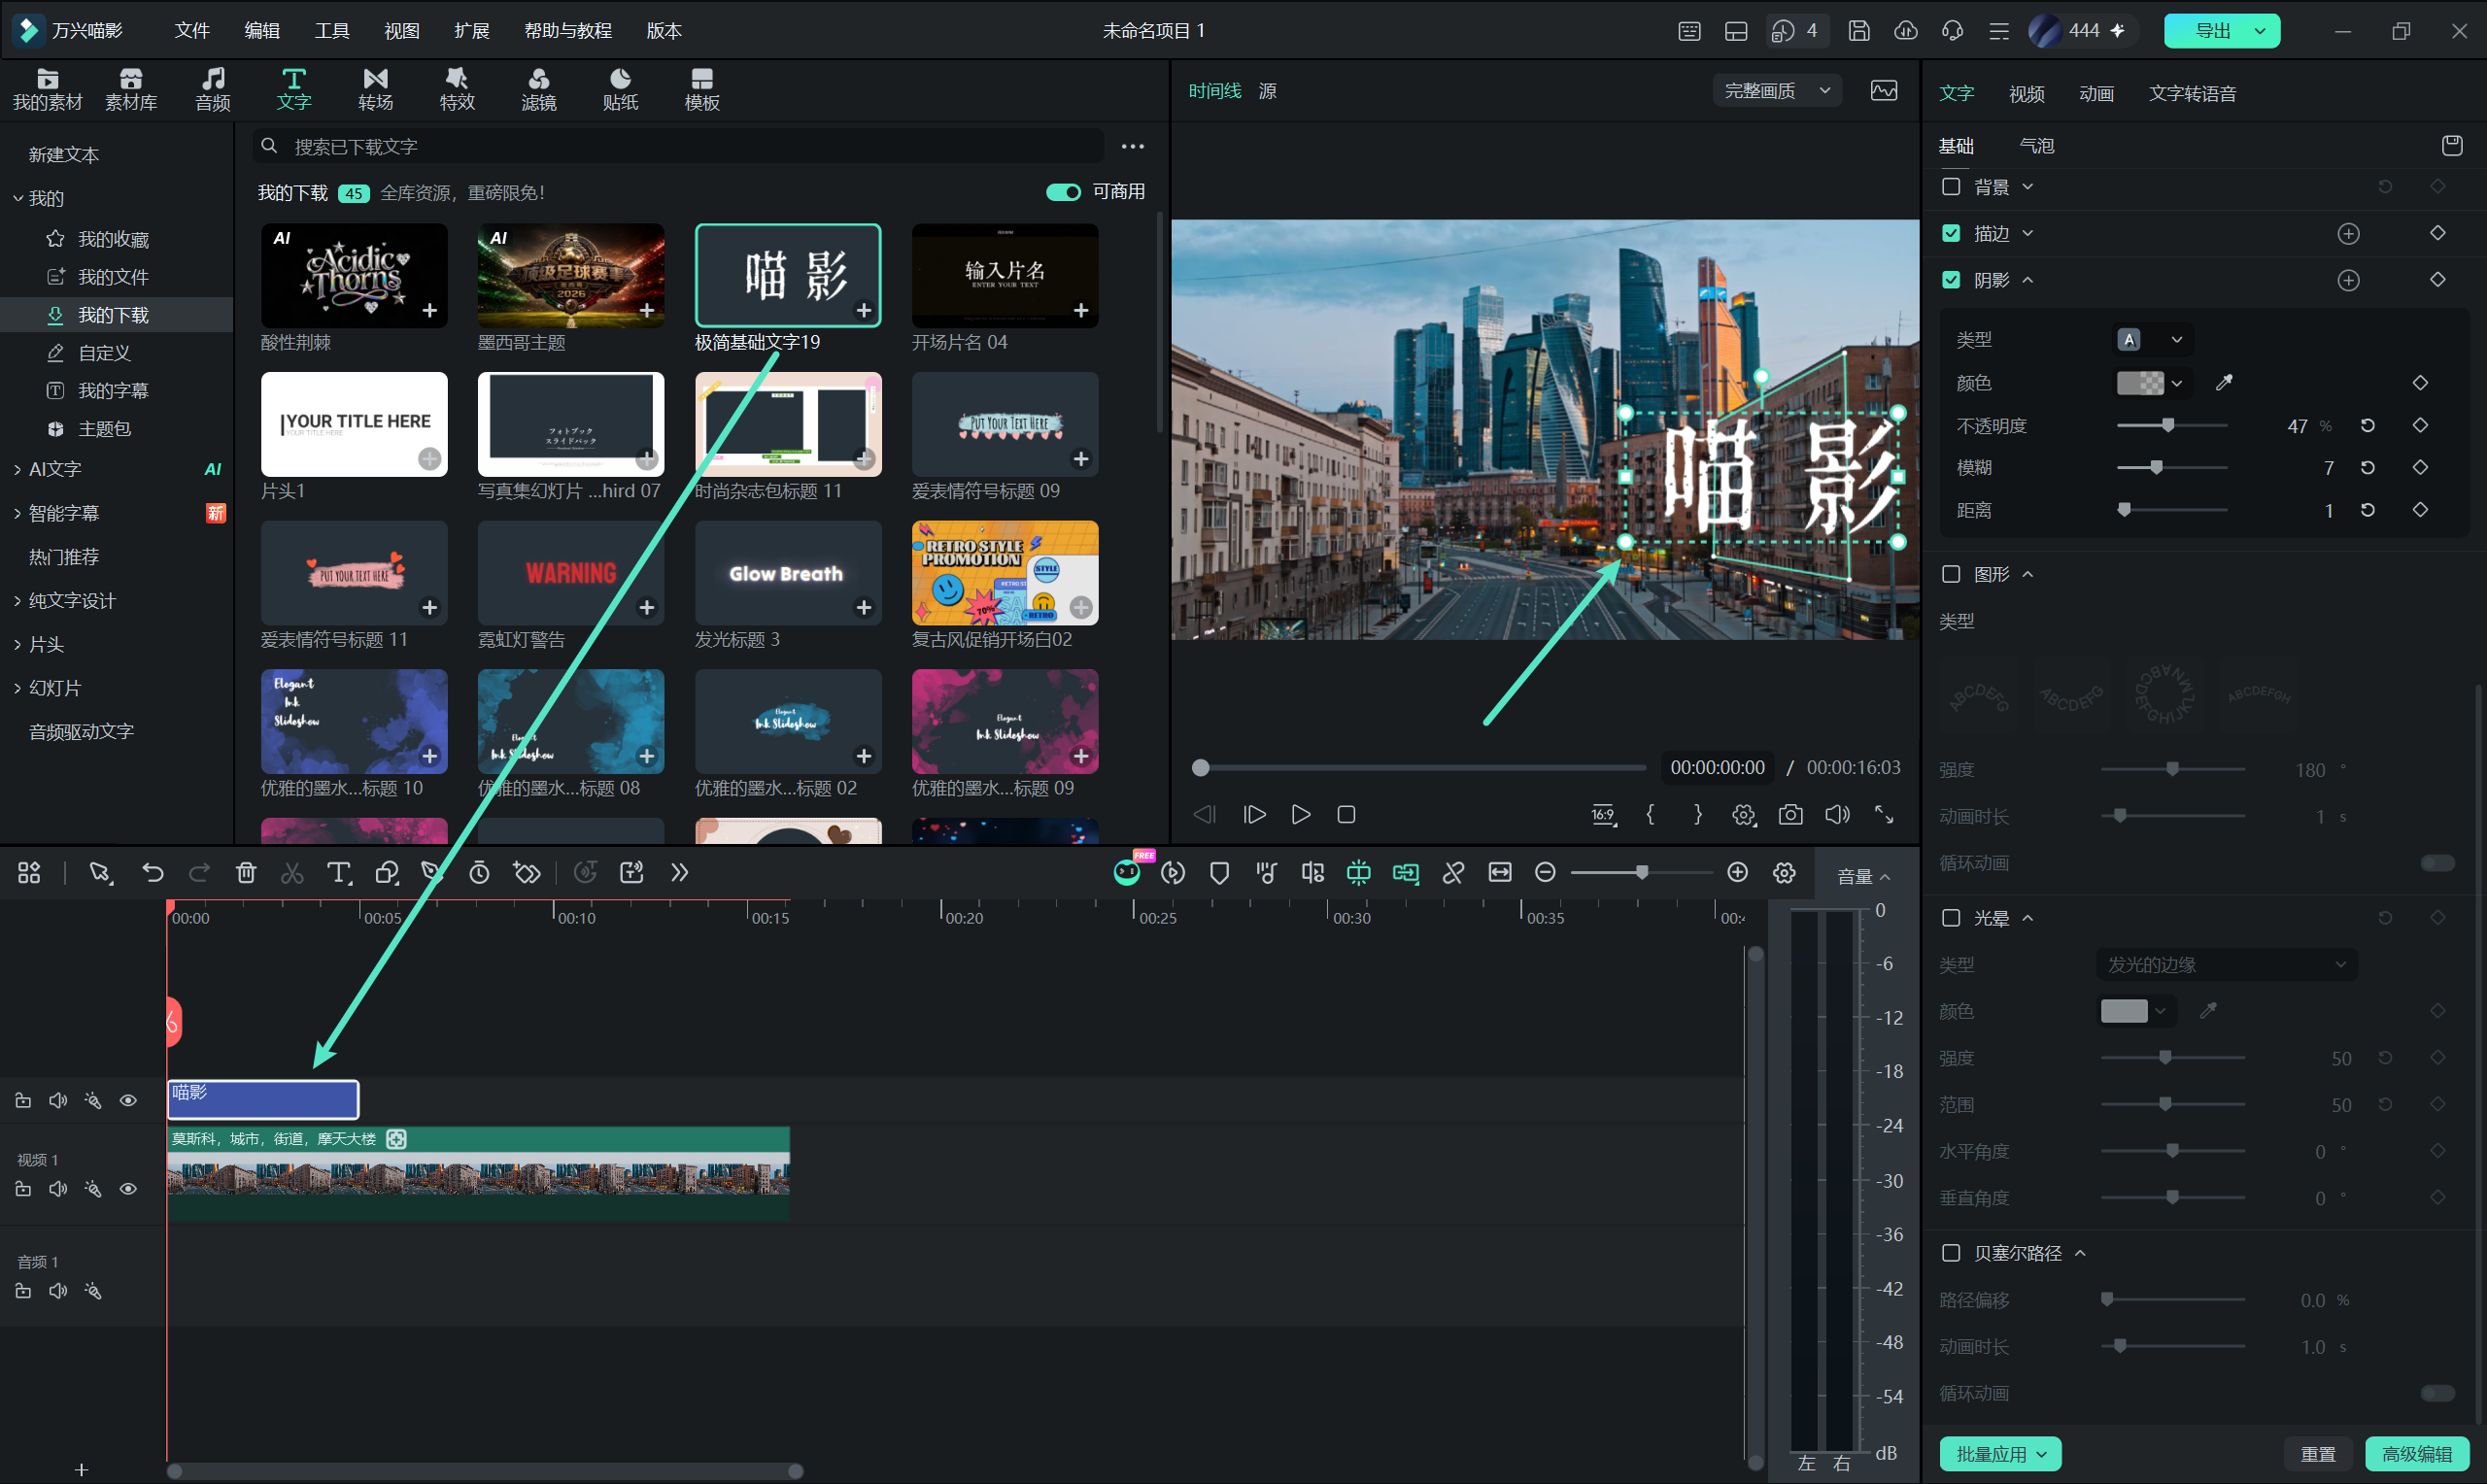The width and height of the screenshot is (2487, 1484).
Task: Uncheck the 描边 stroke checkbox
Action: [1950, 233]
